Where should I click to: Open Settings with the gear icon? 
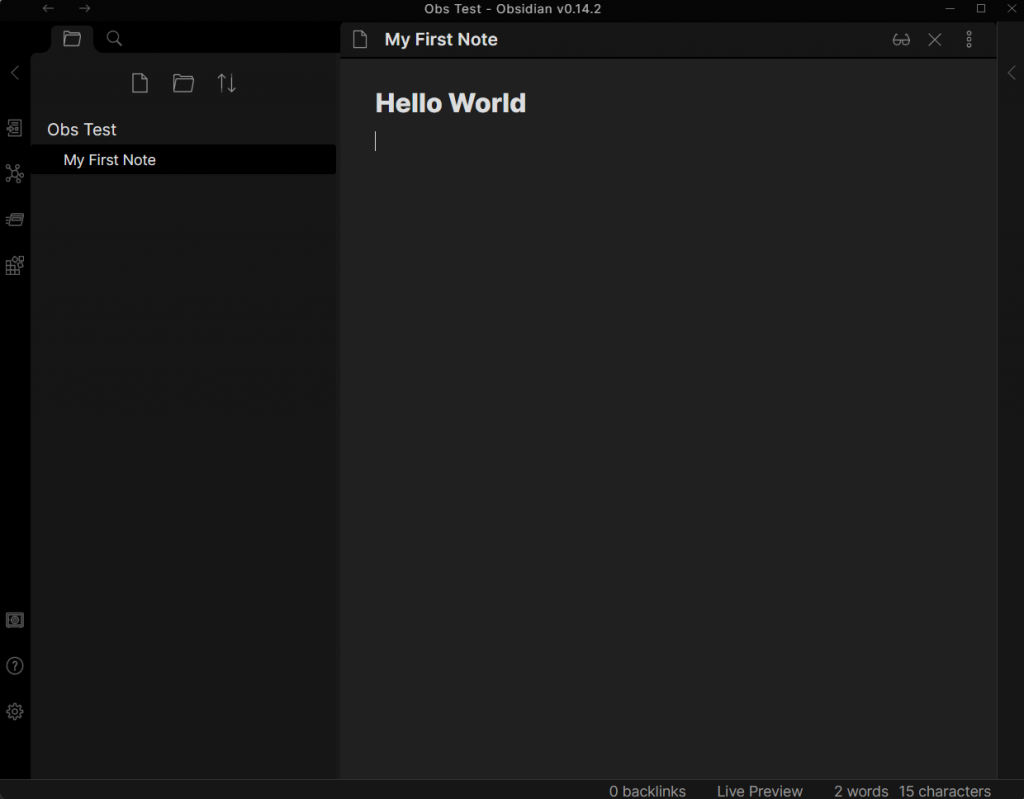pos(14,712)
